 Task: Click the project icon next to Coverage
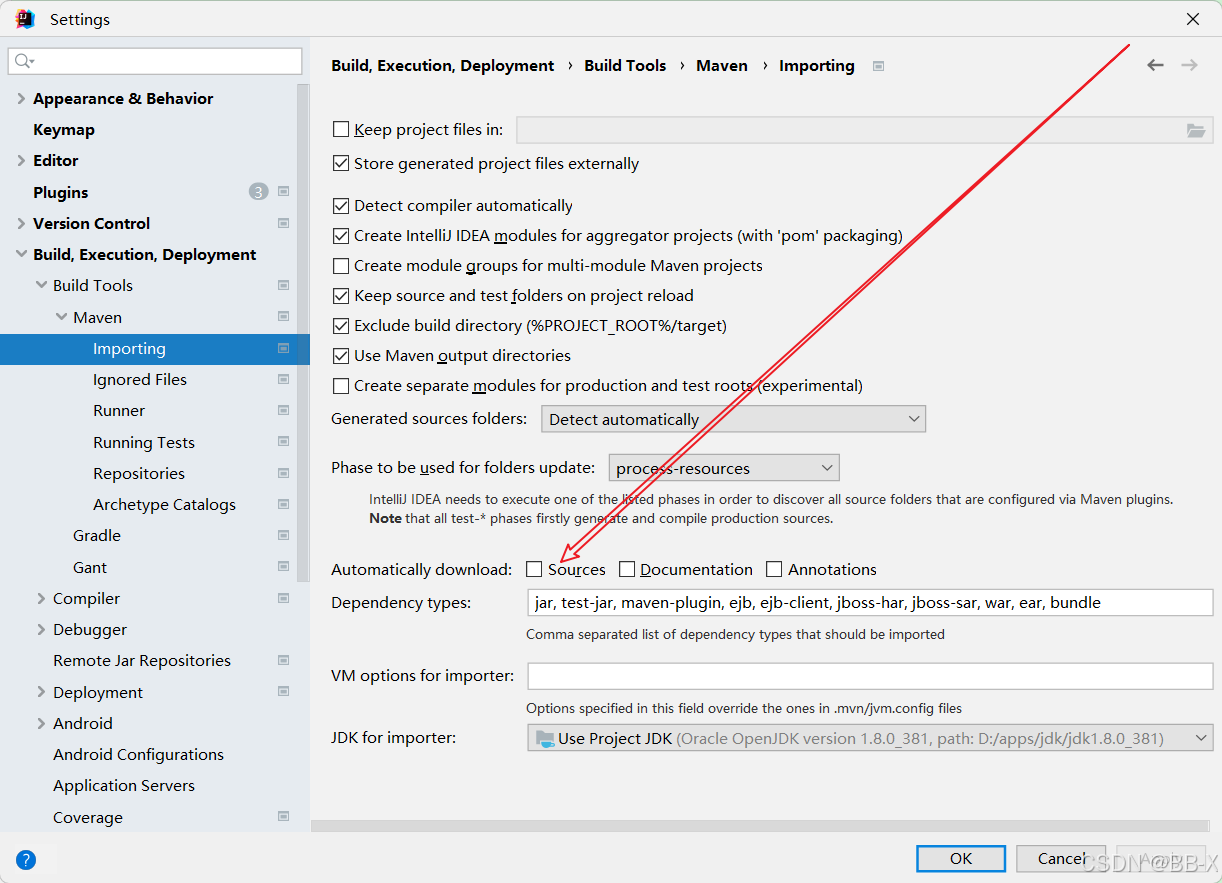tap(284, 817)
